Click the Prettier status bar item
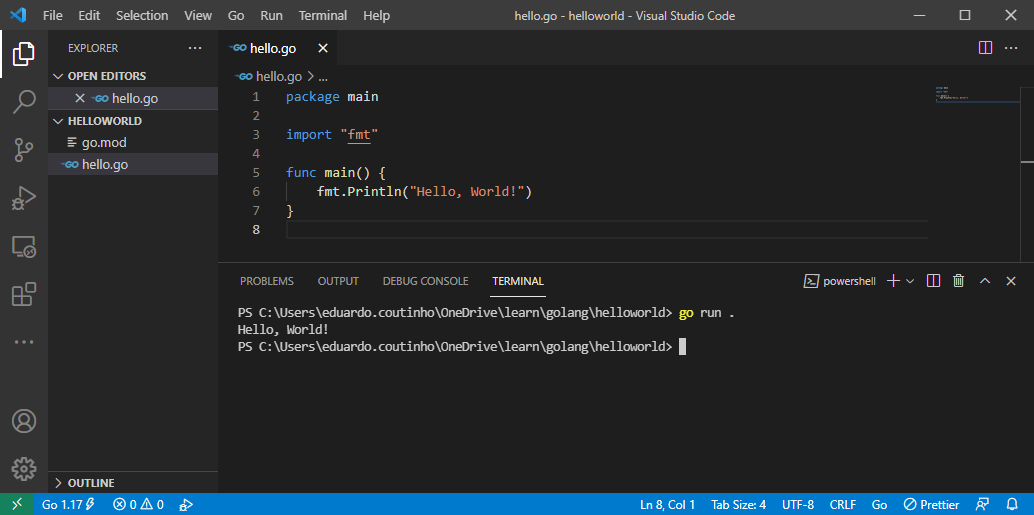Screen dimensions: 1034x515 [931, 504]
